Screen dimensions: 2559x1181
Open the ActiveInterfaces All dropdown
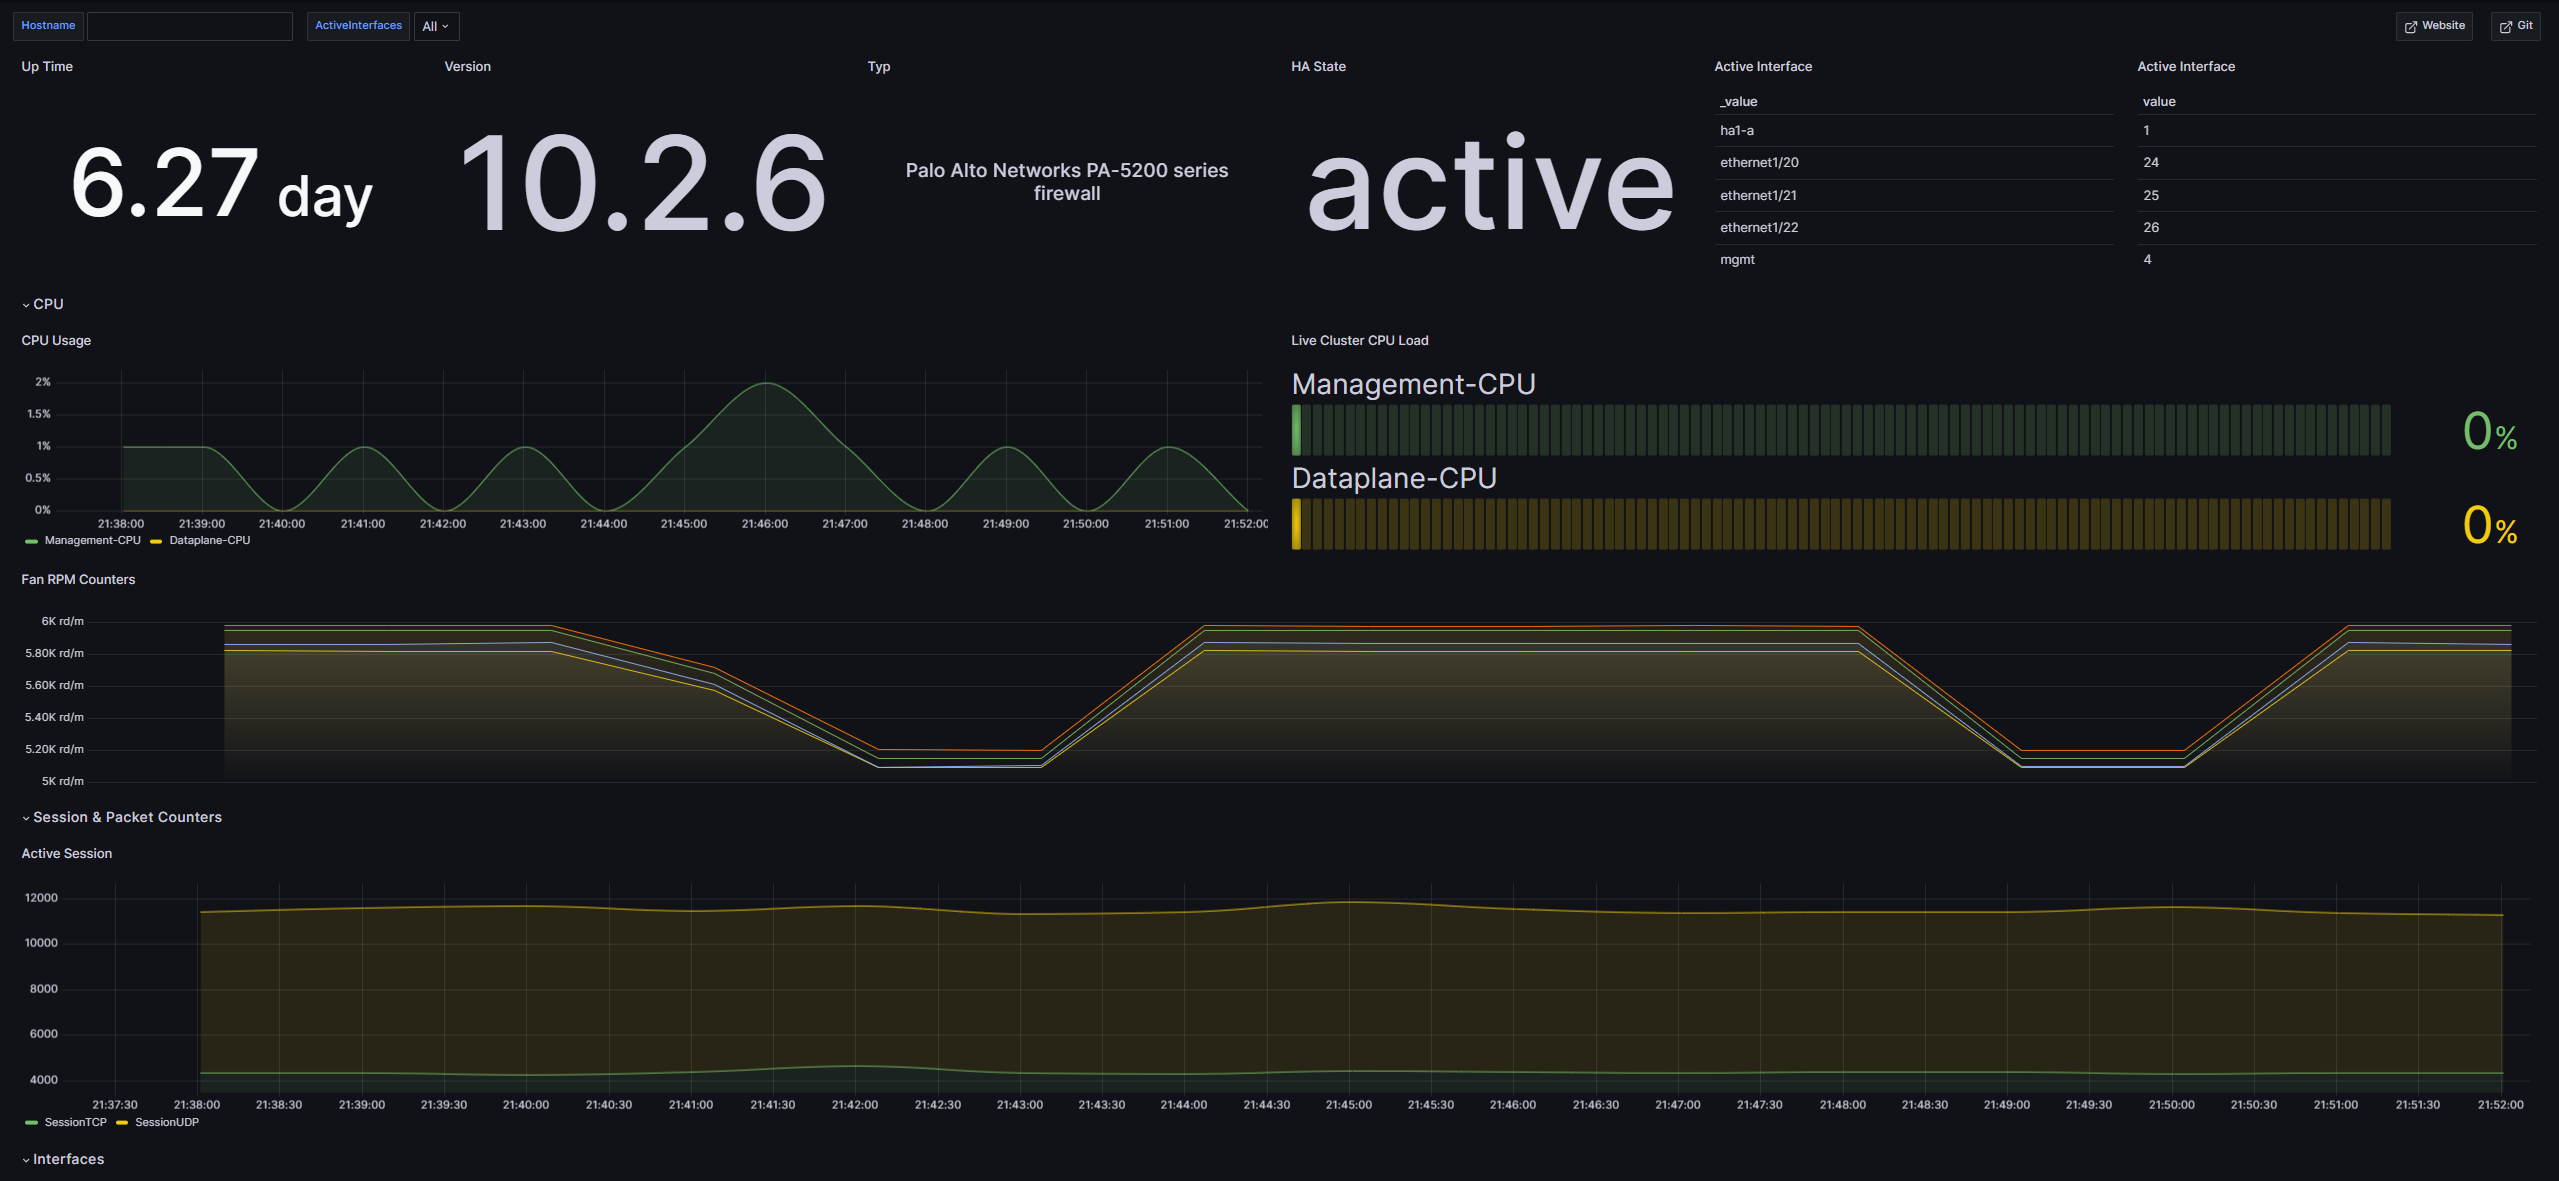436,27
